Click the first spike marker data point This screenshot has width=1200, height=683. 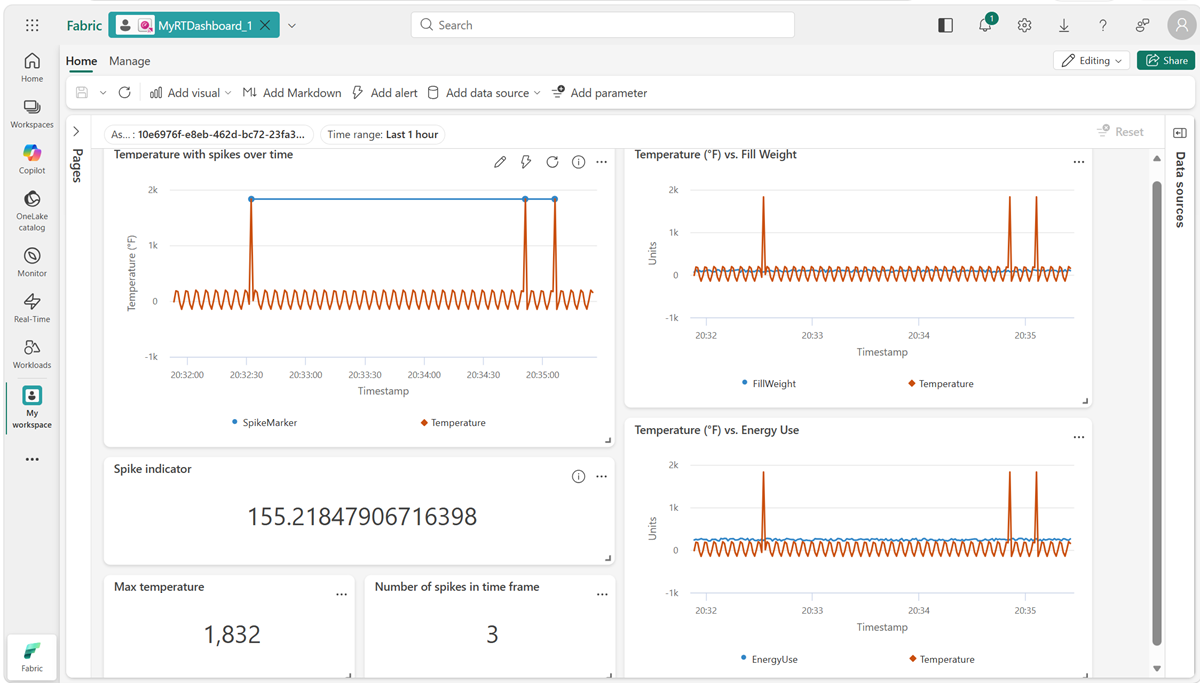pos(251,199)
